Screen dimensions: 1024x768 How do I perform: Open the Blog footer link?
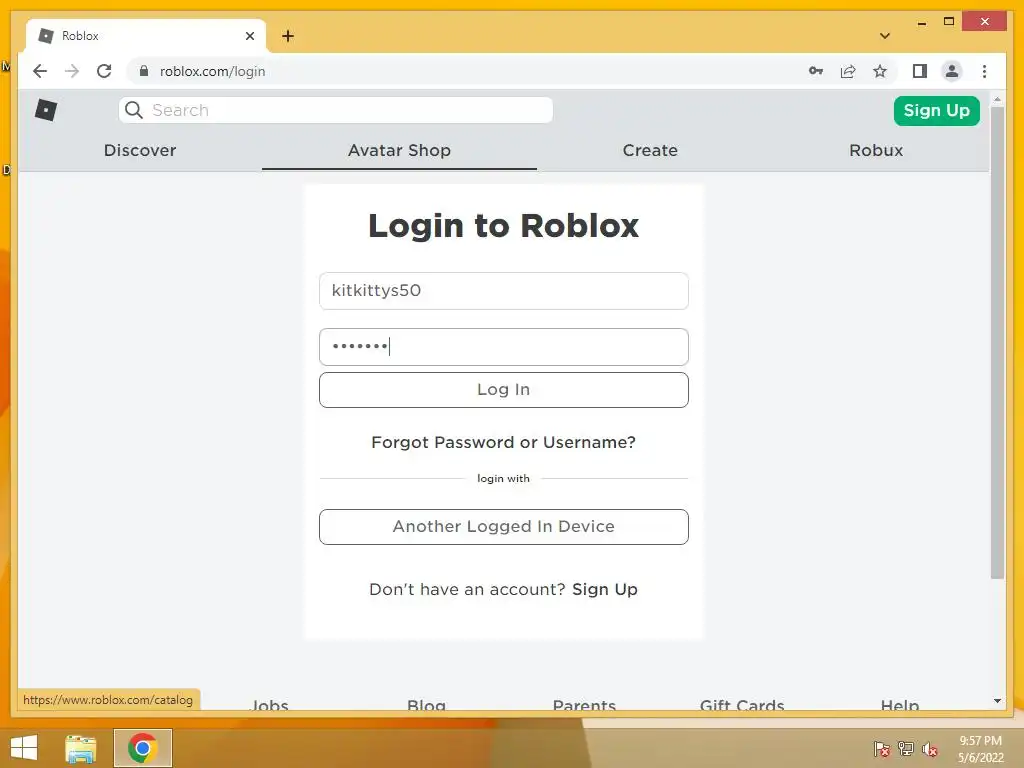click(426, 705)
